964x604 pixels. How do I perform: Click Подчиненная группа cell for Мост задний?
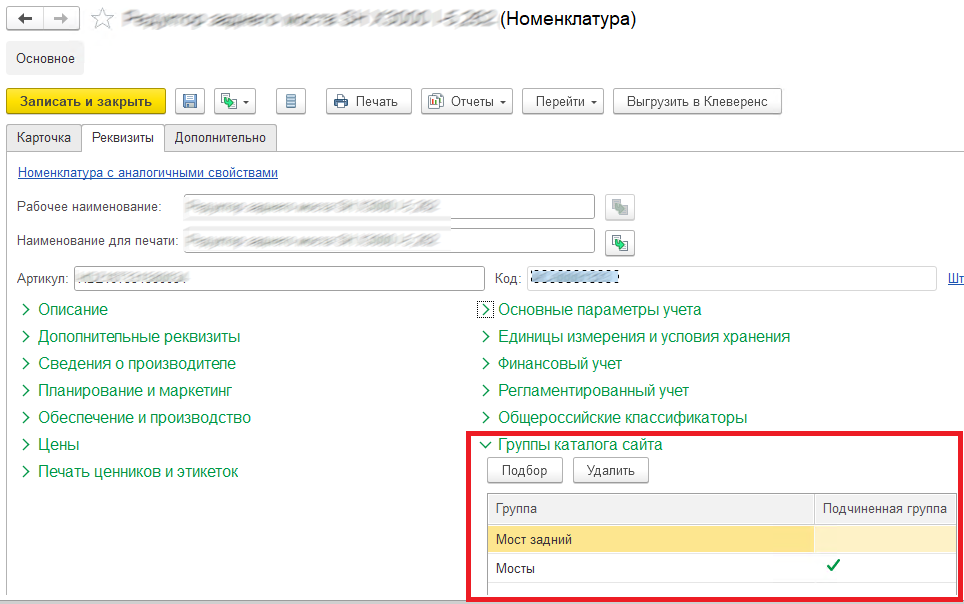[885, 539]
